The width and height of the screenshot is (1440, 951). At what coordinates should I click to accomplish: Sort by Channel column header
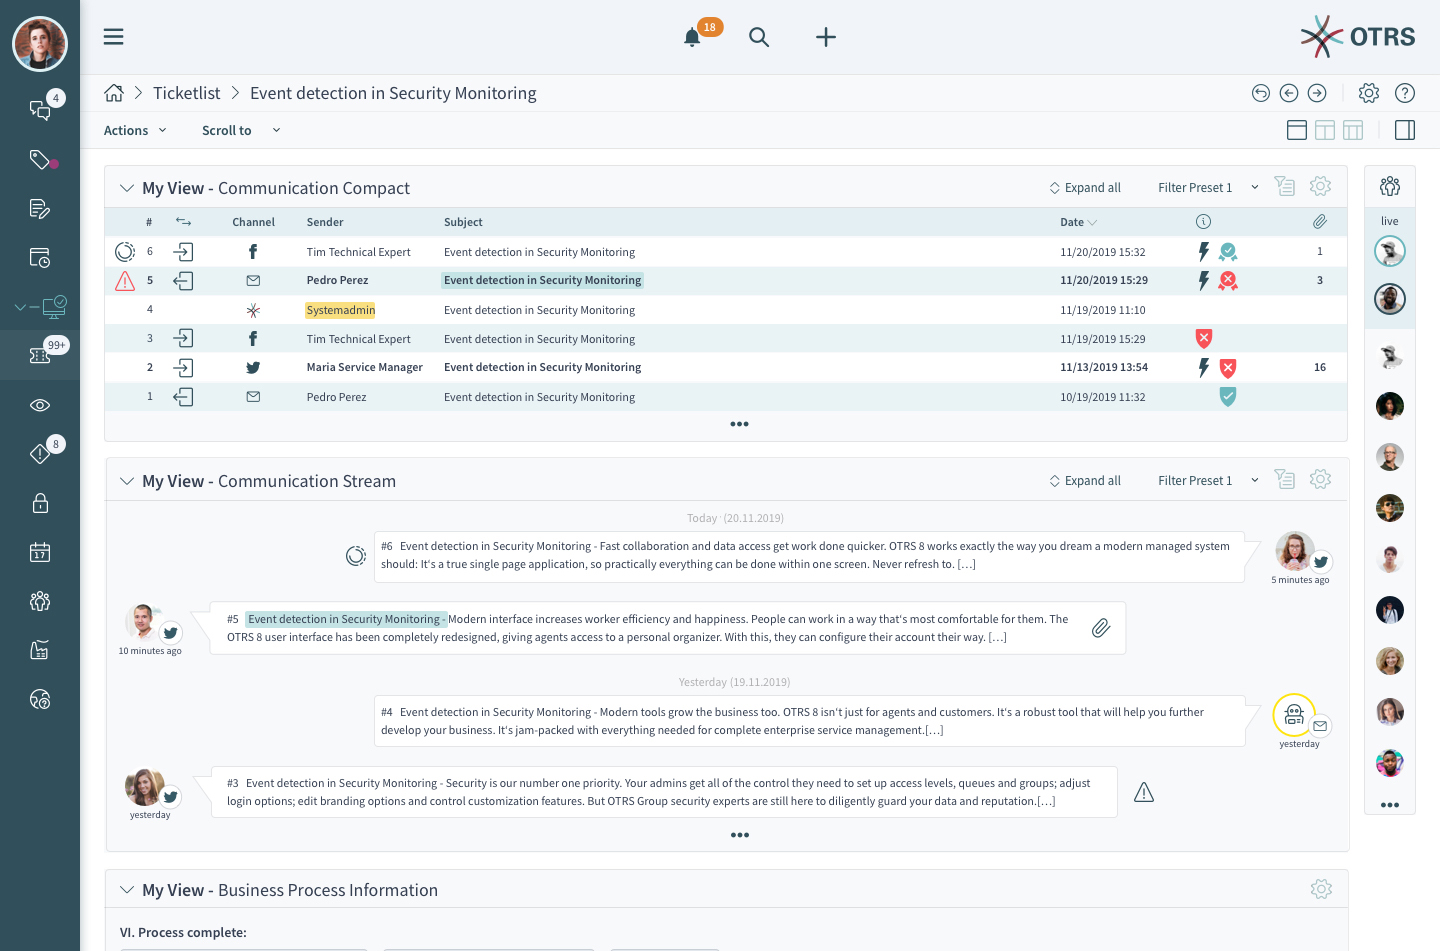tap(254, 222)
